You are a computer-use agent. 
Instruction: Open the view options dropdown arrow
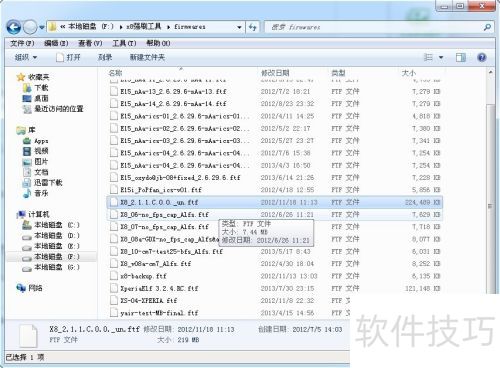441,57
